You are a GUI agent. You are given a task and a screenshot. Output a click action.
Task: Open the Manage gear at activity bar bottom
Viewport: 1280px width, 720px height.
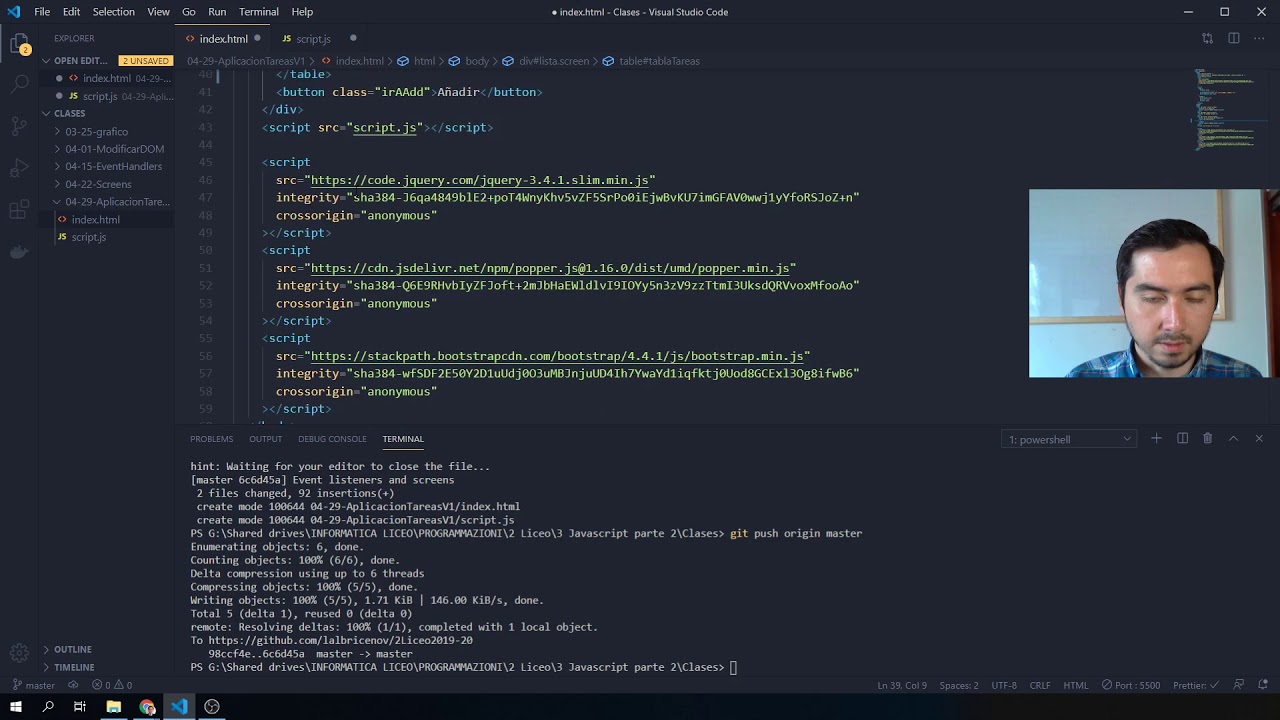pyautogui.click(x=19, y=653)
